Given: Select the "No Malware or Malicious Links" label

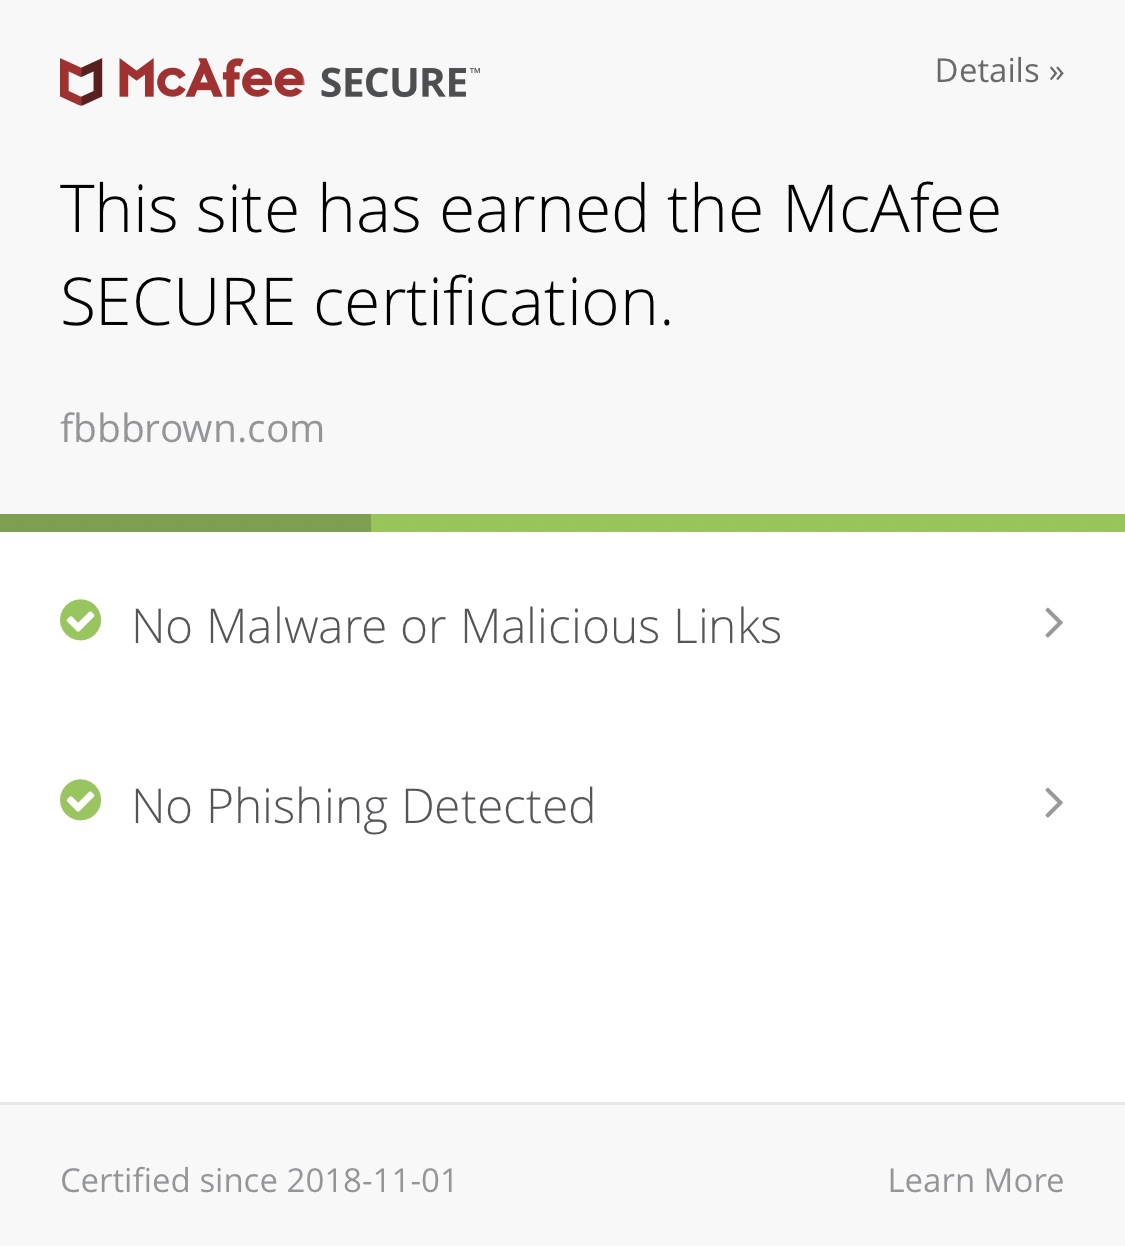Looking at the screenshot, I should pyautogui.click(x=457, y=627).
